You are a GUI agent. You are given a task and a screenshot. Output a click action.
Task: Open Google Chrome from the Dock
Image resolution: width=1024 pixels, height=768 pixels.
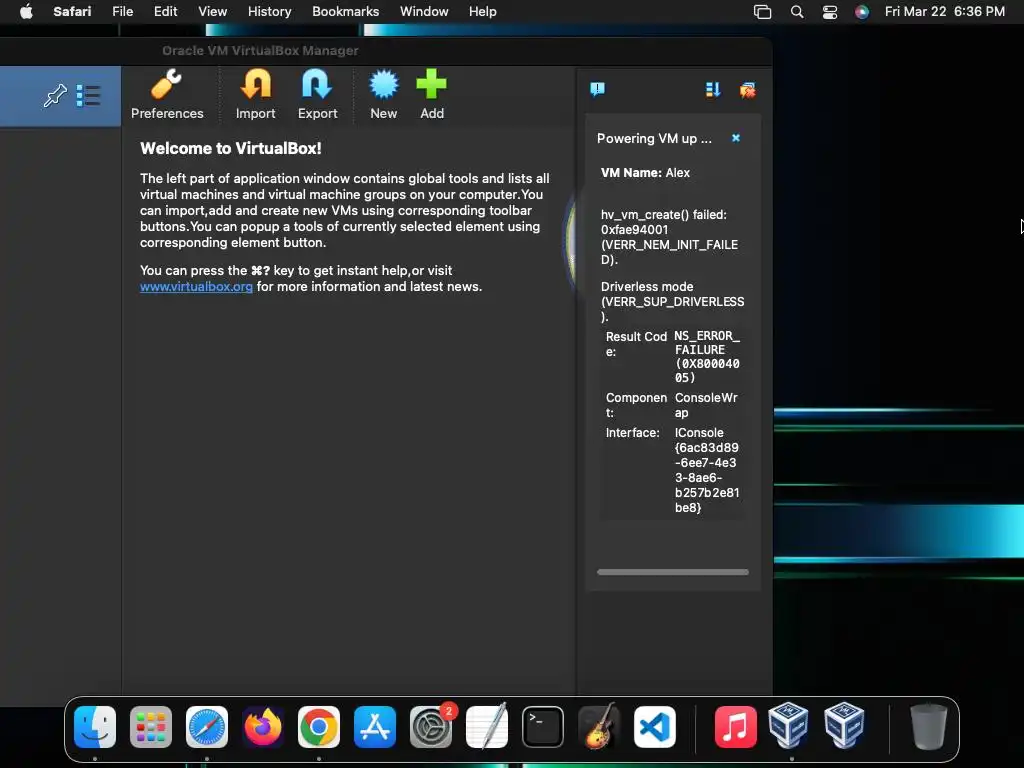pos(319,727)
